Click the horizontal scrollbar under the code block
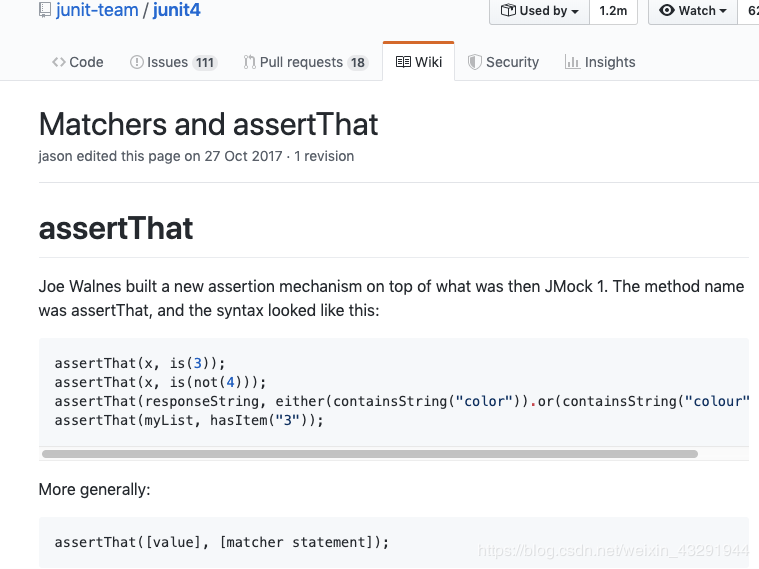Image resolution: width=759 pixels, height=569 pixels. (370, 454)
